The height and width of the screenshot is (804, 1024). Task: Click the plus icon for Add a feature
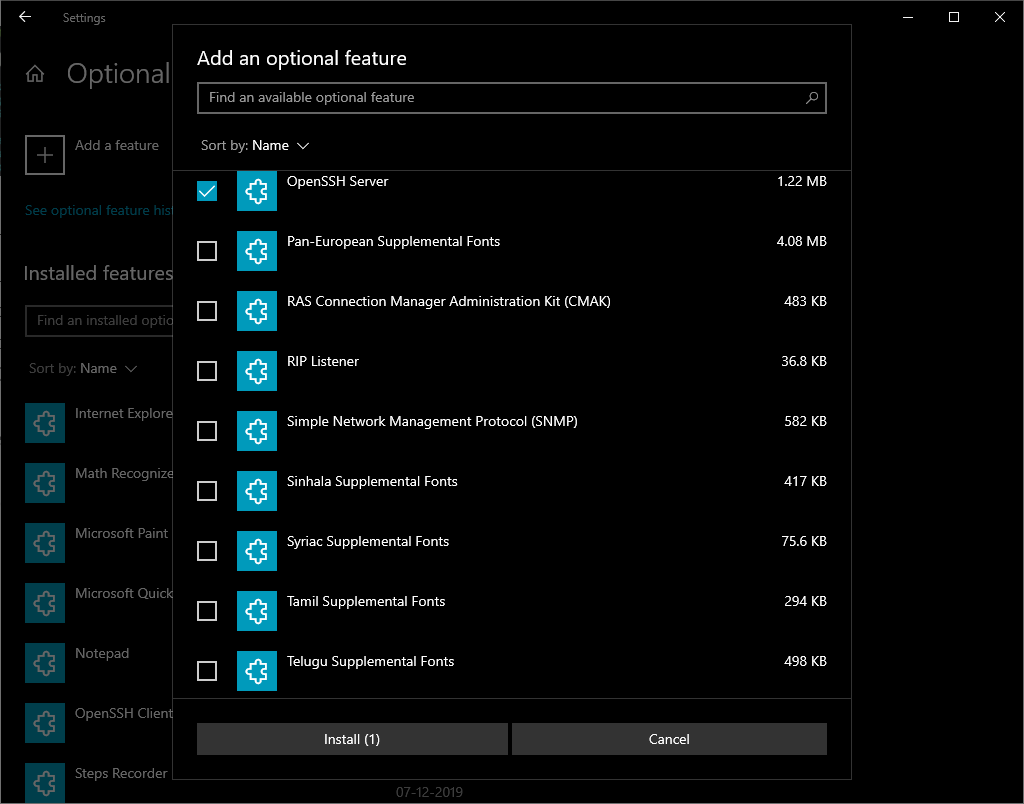(x=44, y=155)
